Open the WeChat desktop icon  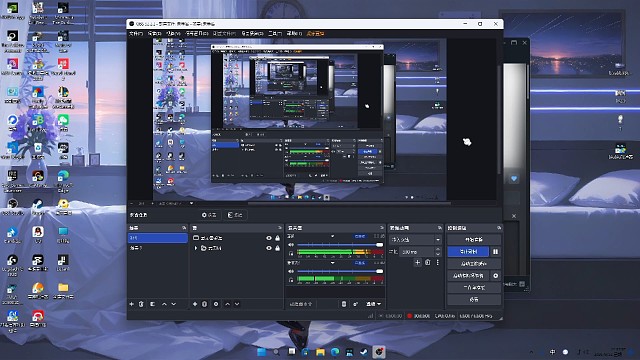pyautogui.click(x=63, y=123)
